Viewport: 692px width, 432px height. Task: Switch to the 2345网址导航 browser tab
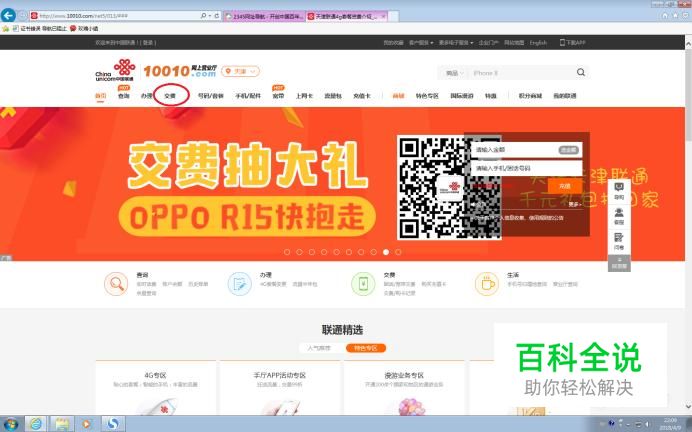(x=264, y=16)
